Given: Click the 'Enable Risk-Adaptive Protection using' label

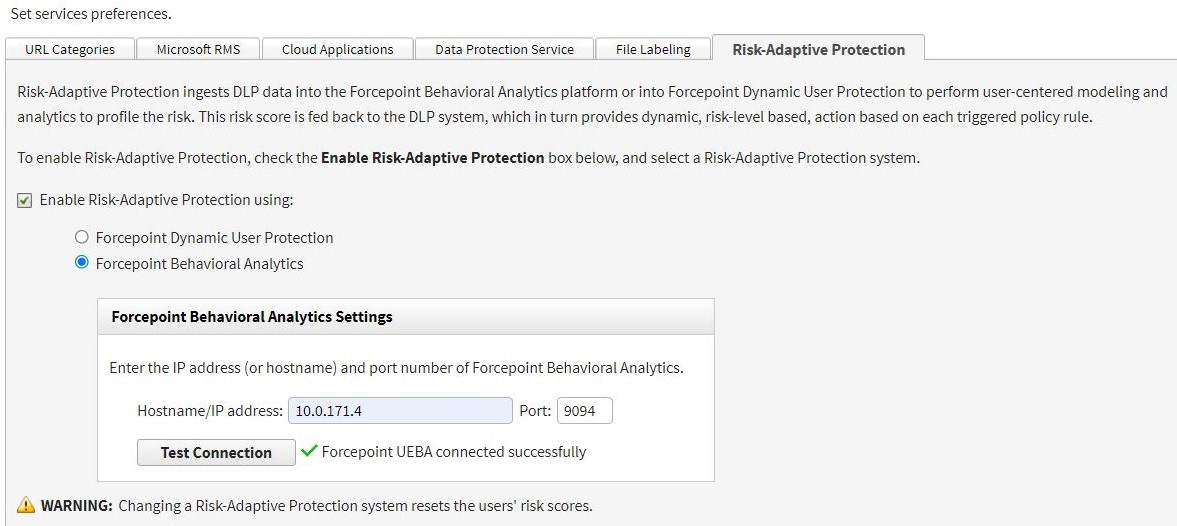Looking at the screenshot, I should pos(166,200).
